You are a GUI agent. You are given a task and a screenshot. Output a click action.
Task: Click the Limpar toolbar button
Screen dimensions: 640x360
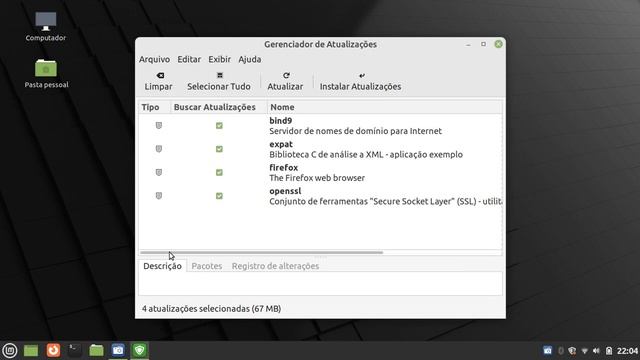coord(158,81)
